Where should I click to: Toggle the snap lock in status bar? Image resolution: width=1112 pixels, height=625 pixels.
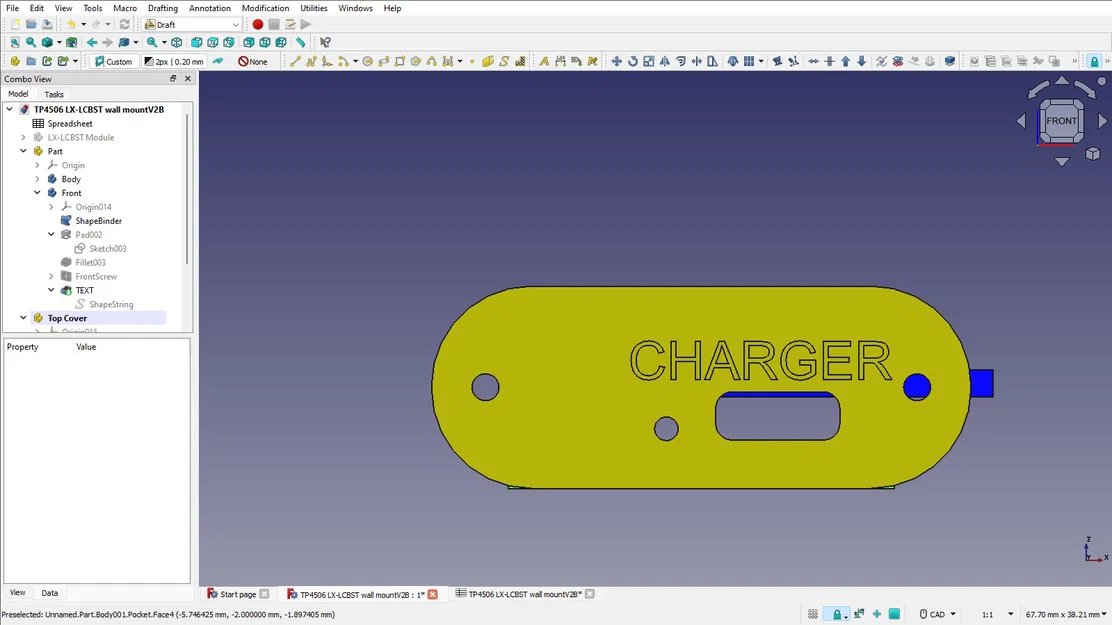(838, 614)
